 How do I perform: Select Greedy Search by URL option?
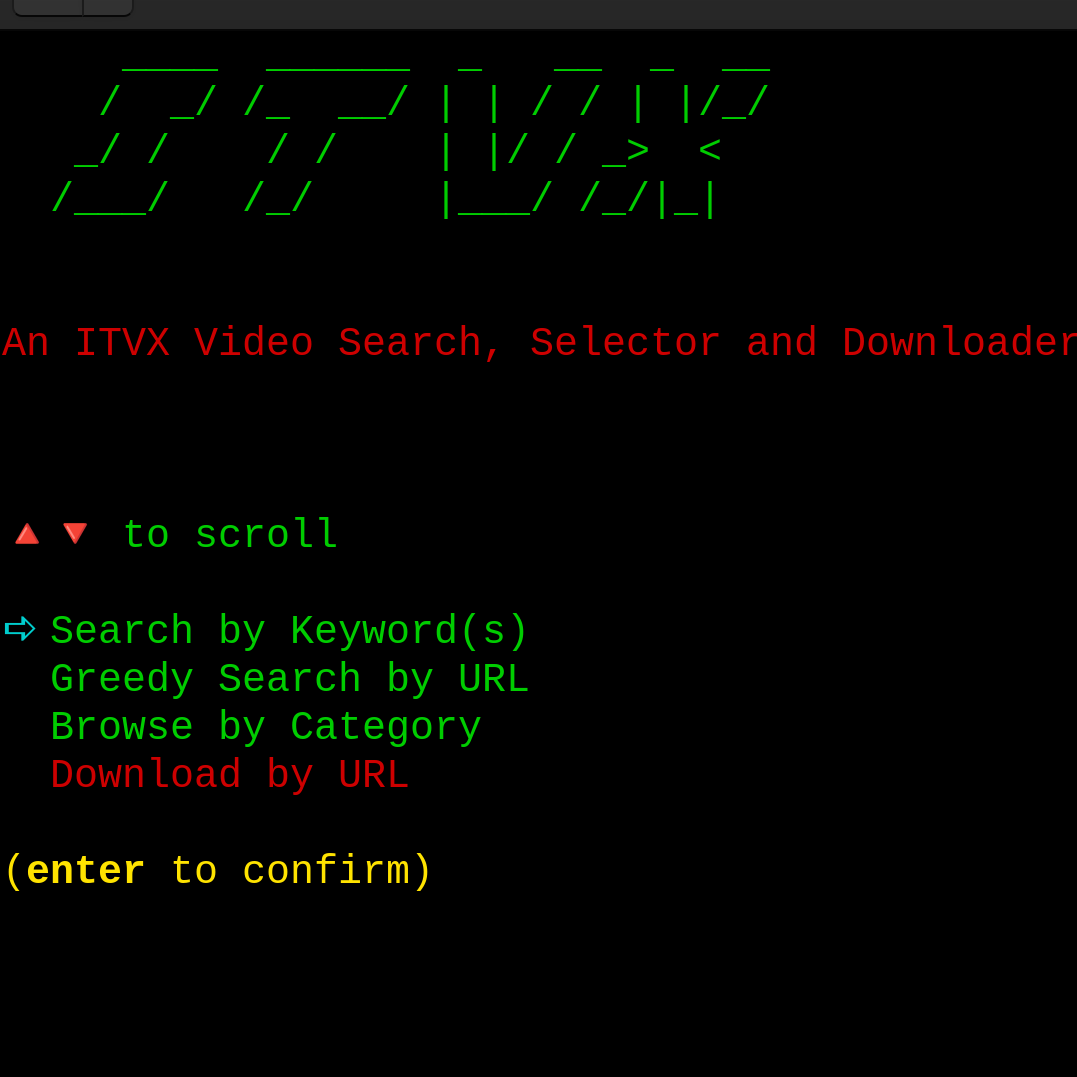[x=289, y=679]
